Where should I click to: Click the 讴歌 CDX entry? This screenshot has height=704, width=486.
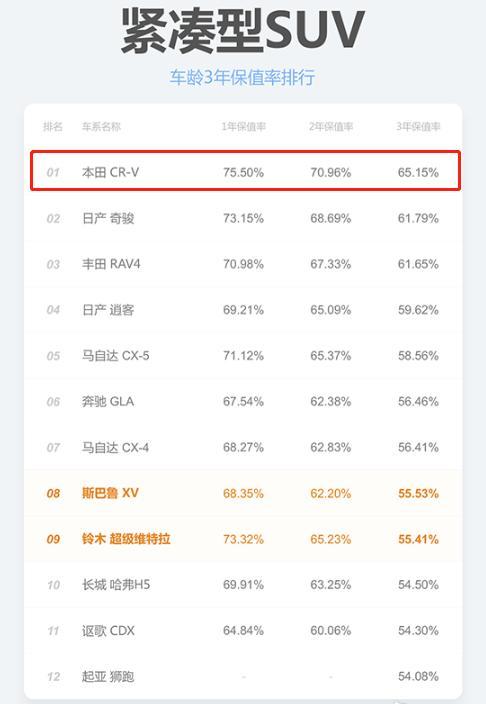[x=108, y=630]
